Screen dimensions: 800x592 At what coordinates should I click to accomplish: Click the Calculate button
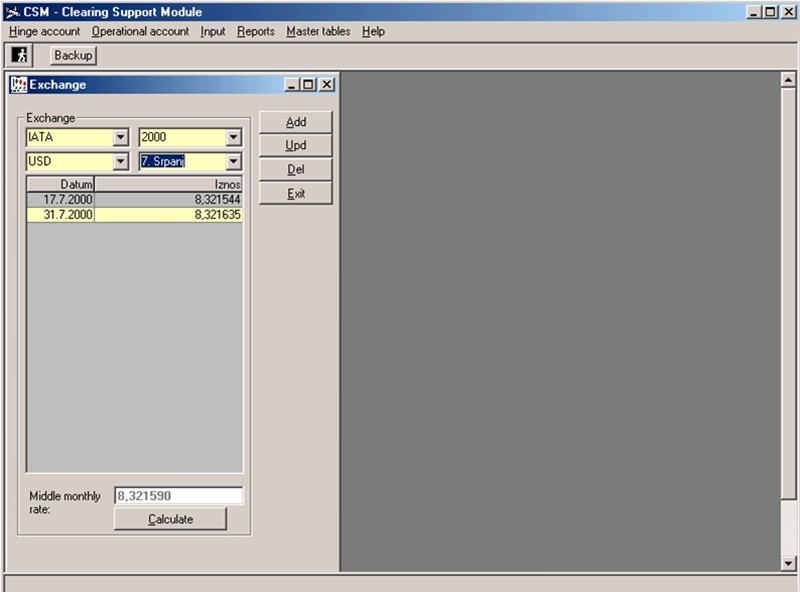click(170, 519)
